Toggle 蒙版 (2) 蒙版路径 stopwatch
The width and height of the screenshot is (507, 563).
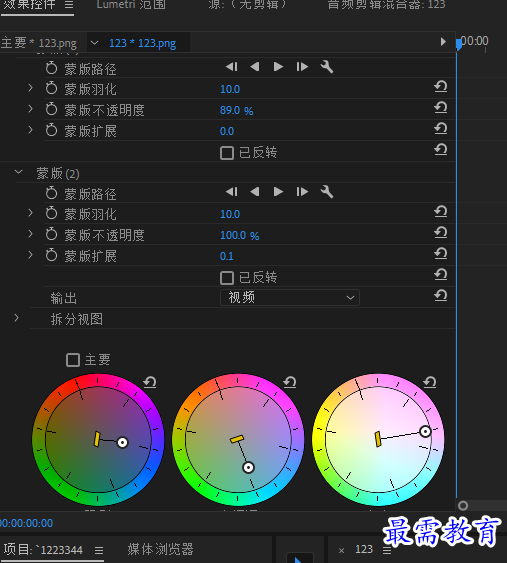[x=51, y=193]
